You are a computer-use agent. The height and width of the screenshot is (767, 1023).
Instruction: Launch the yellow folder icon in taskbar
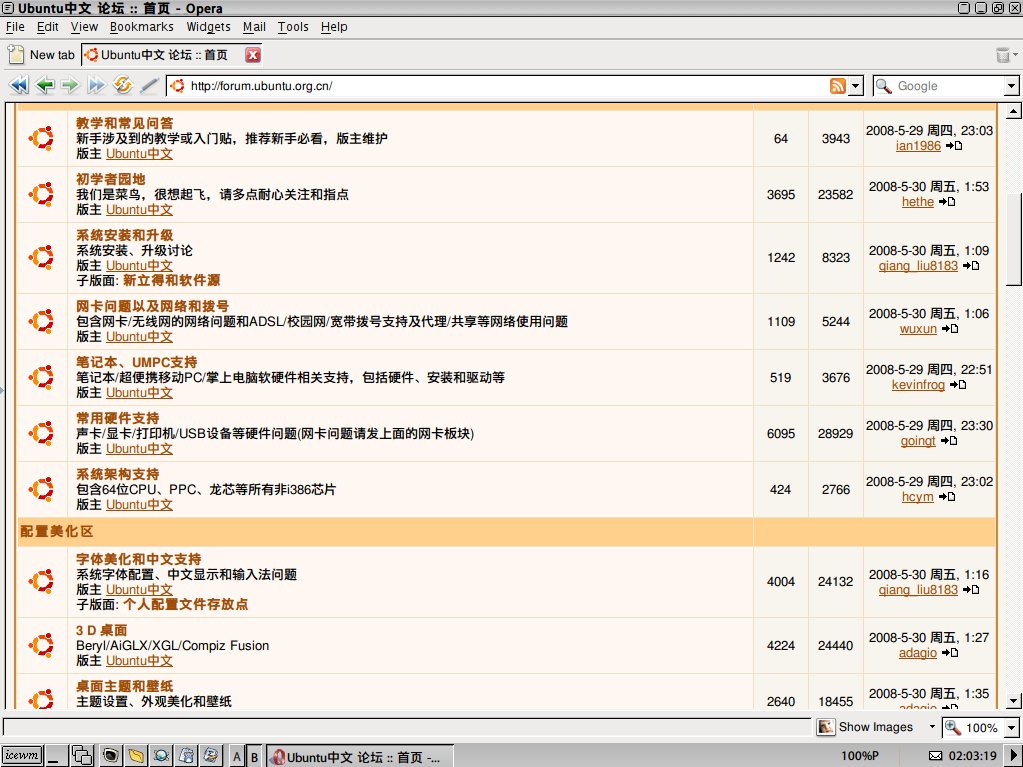click(x=136, y=756)
